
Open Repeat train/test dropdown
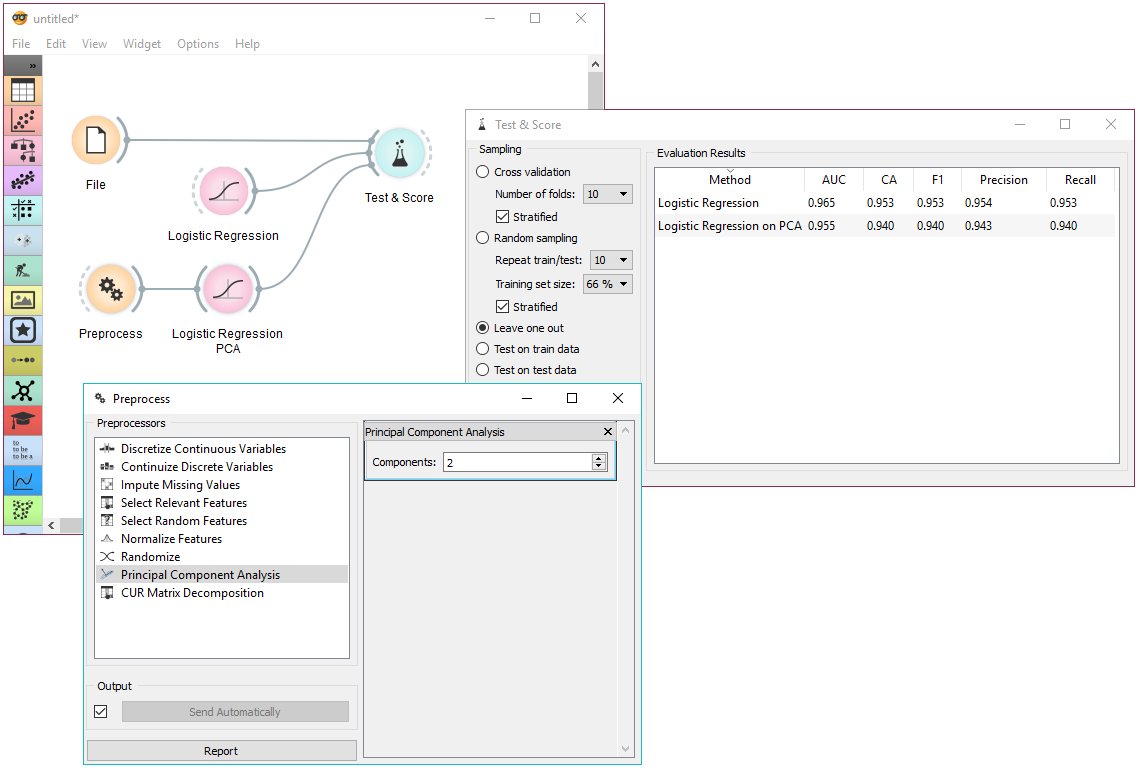(611, 260)
